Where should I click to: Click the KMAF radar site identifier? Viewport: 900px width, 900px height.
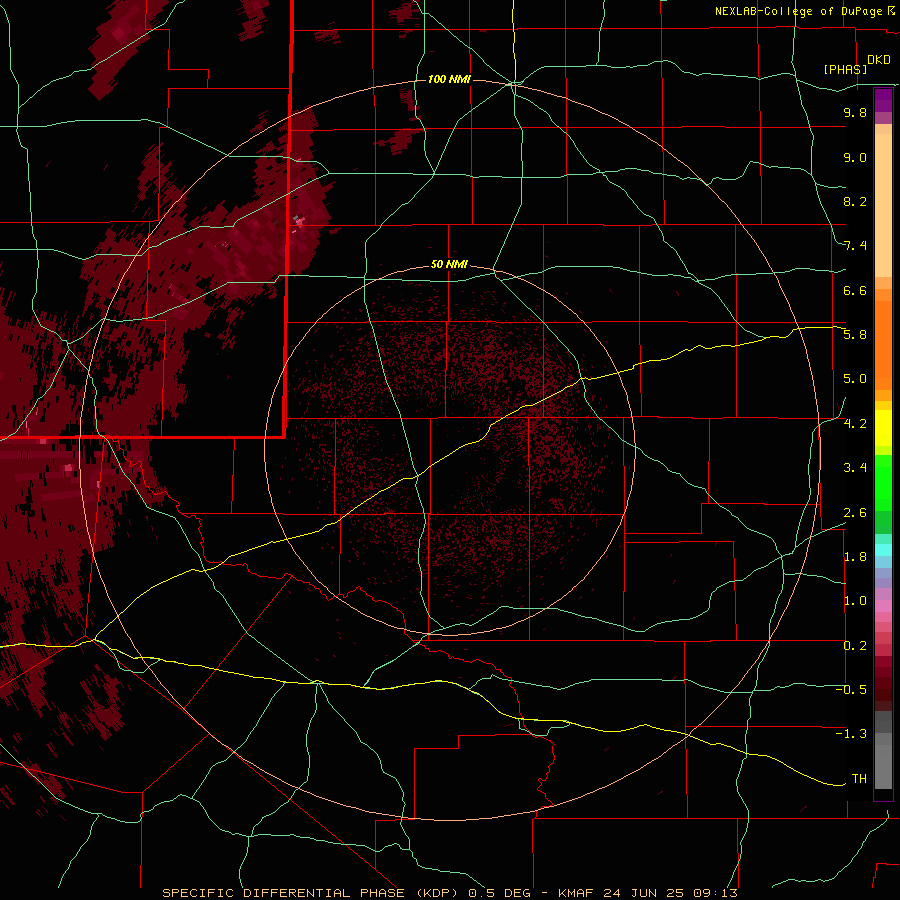coord(578,893)
